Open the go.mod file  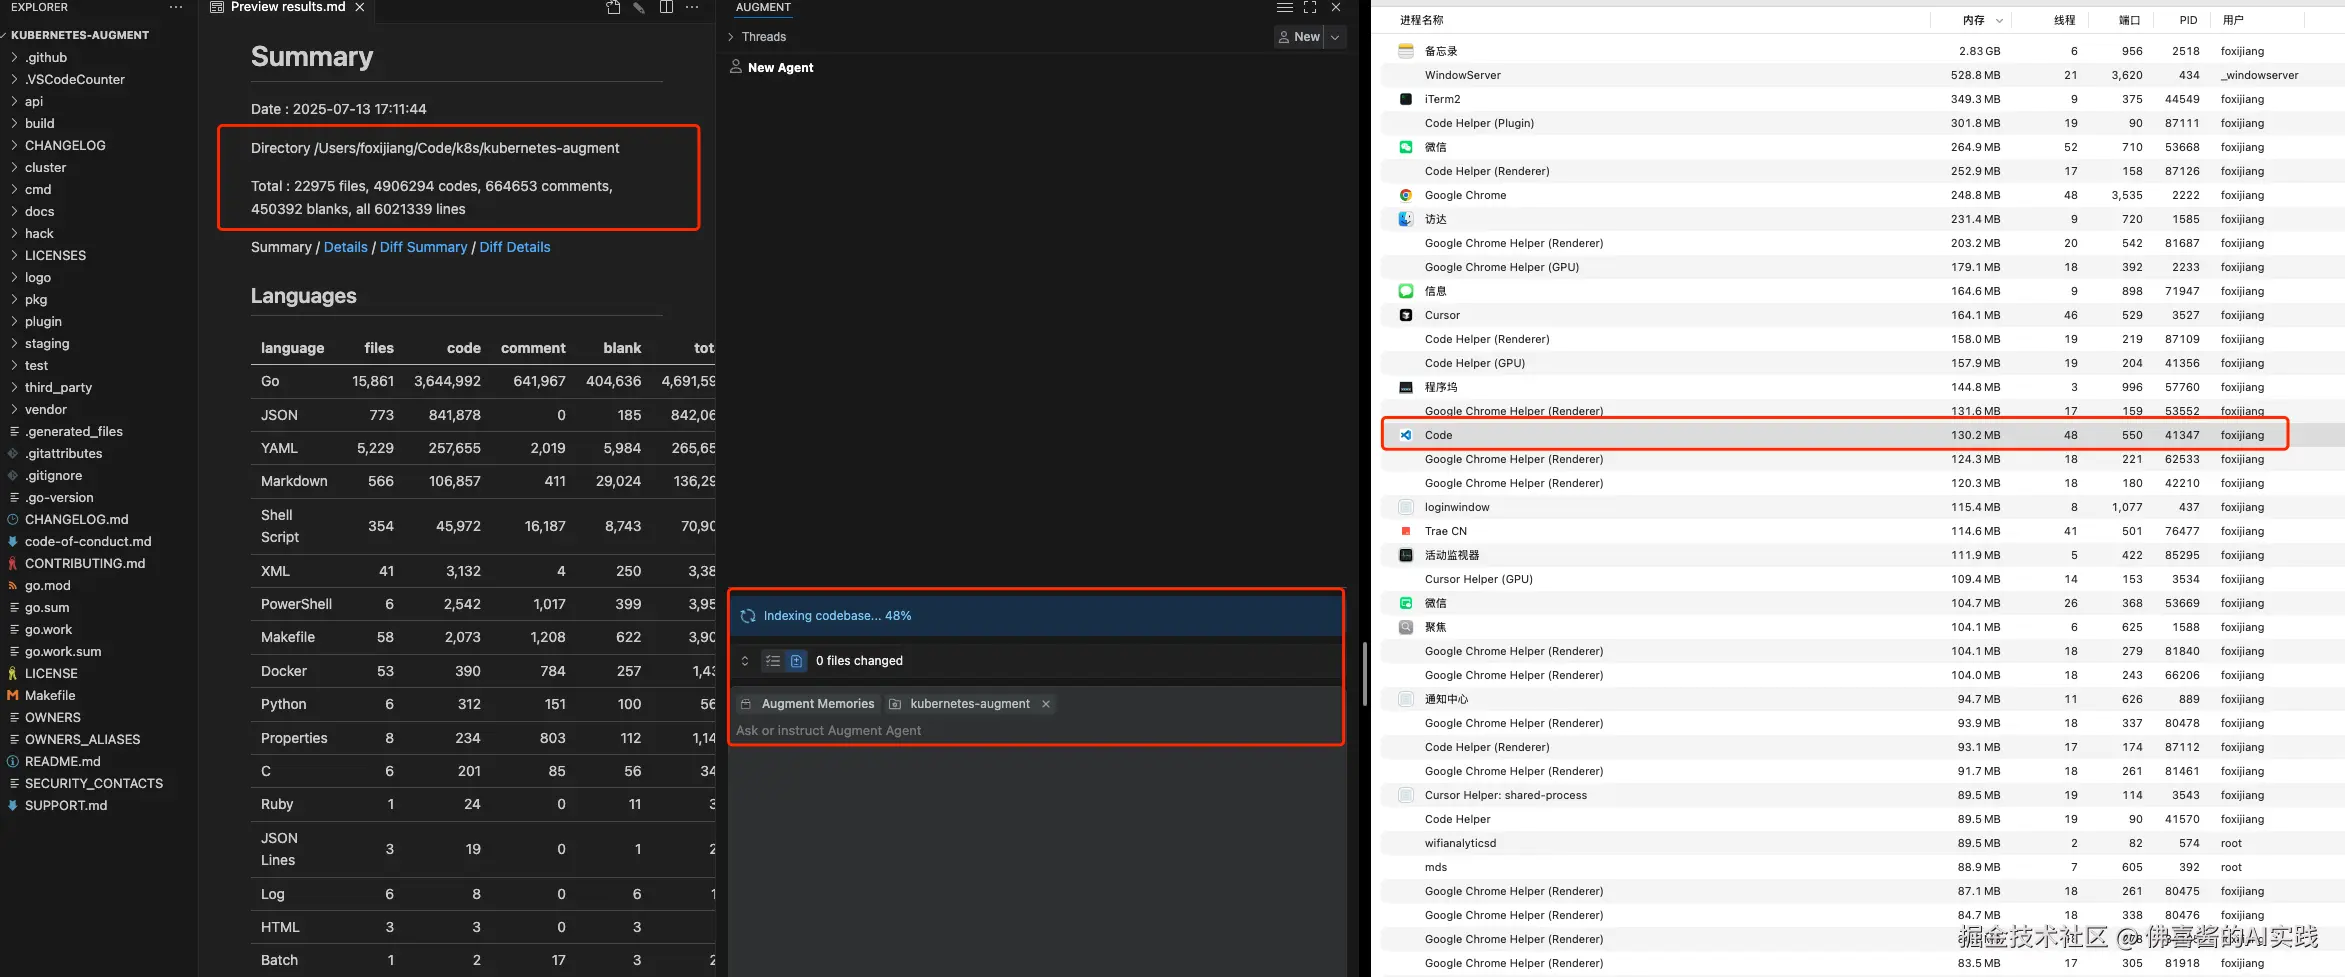coord(47,586)
